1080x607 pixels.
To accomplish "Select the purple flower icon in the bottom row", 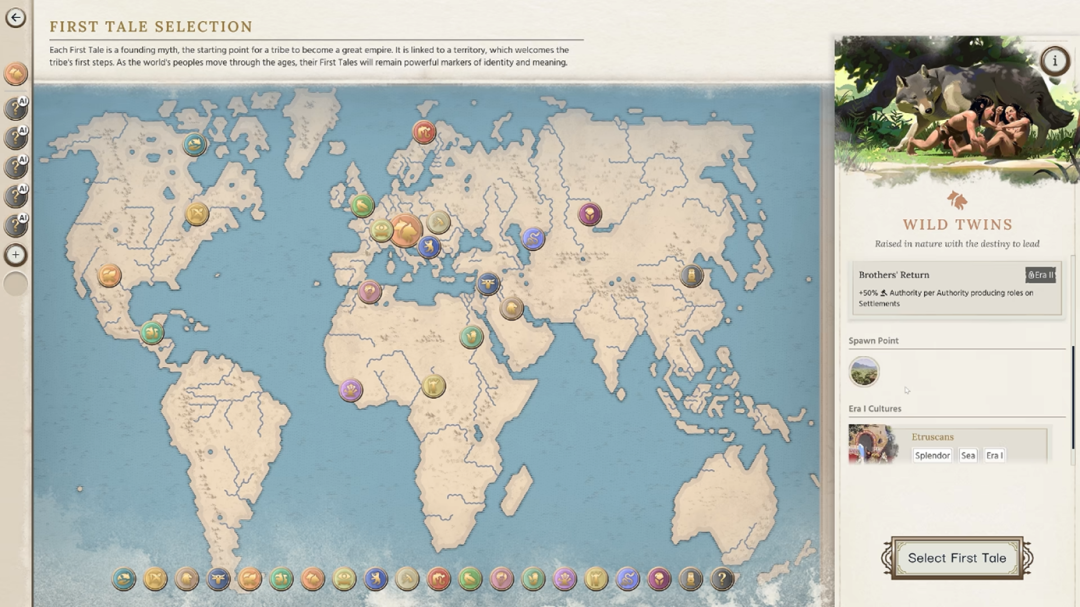I will [565, 579].
